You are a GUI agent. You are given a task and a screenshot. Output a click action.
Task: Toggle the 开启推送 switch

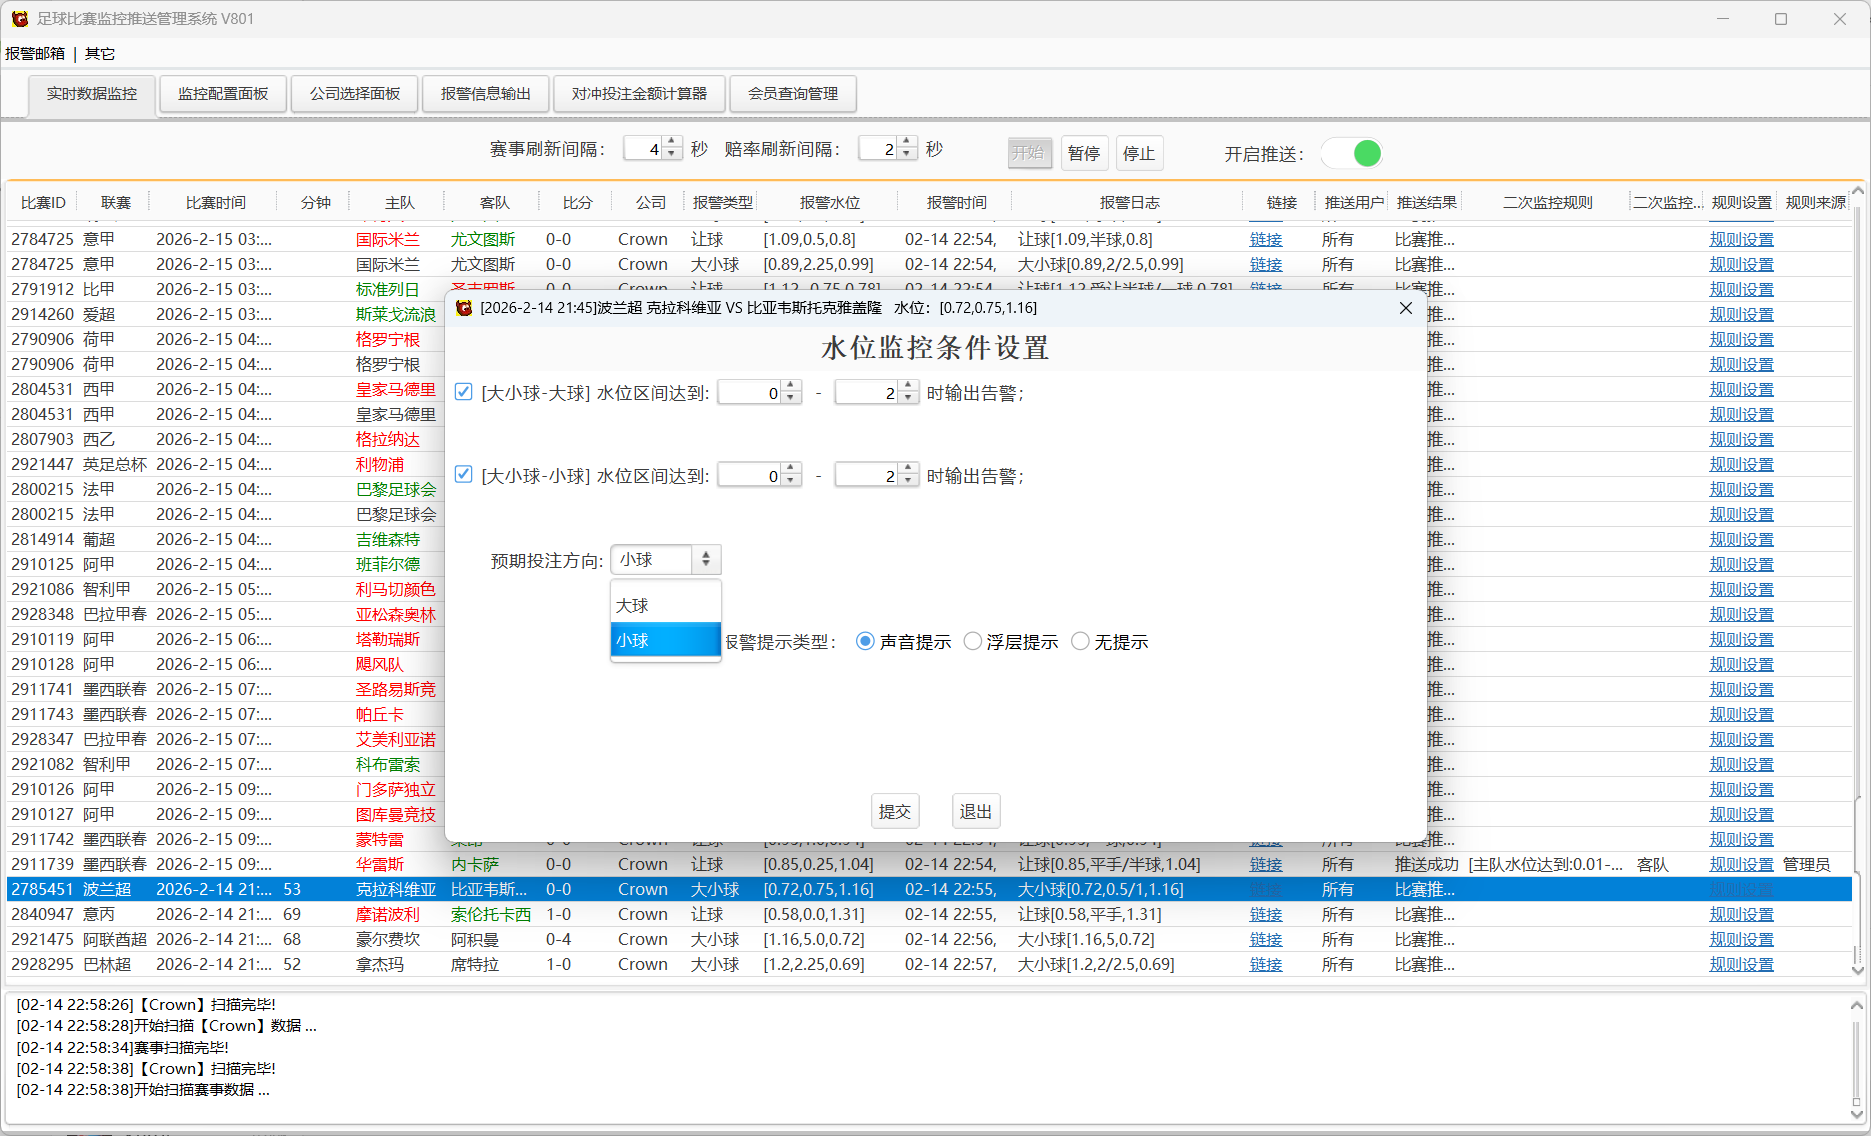[x=1352, y=153]
